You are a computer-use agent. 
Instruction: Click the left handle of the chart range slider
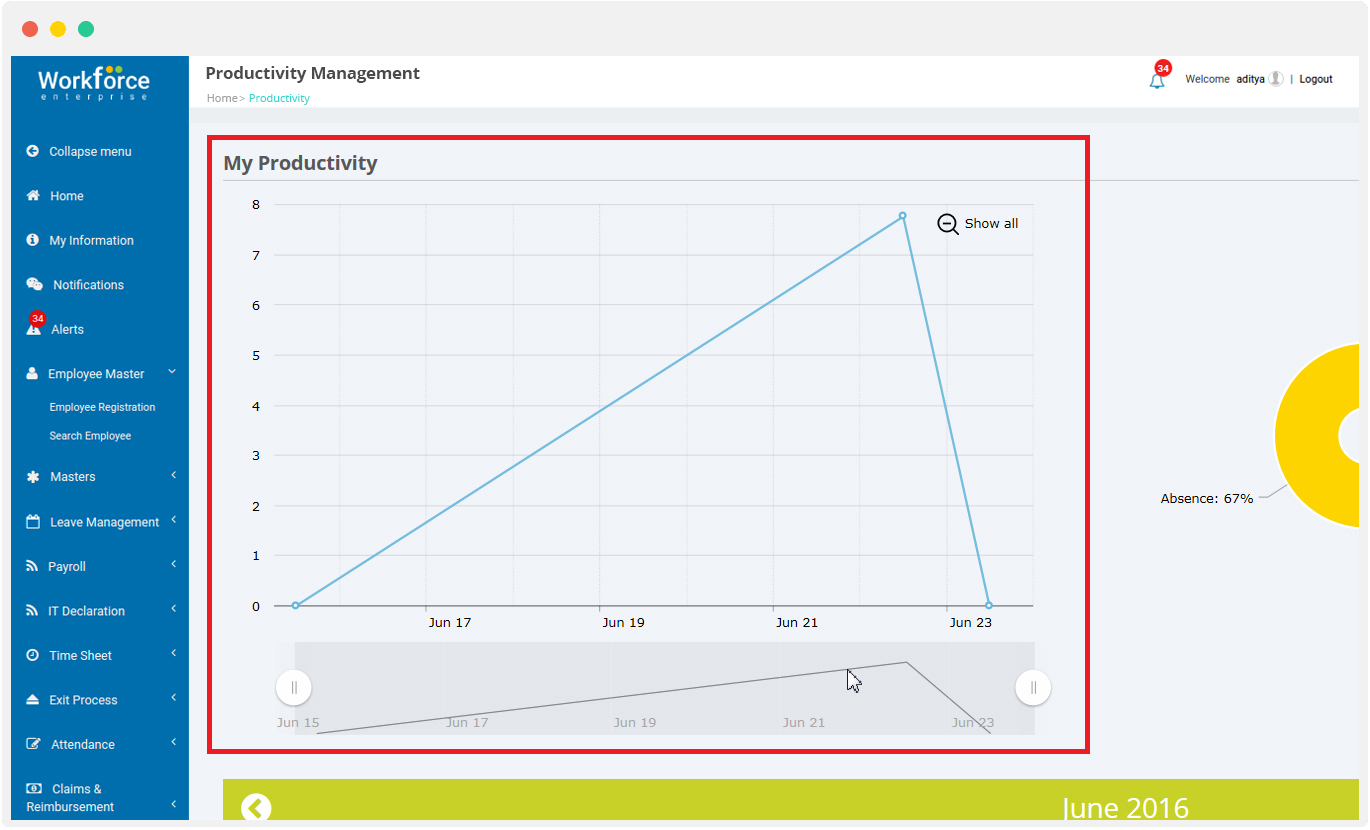point(294,687)
